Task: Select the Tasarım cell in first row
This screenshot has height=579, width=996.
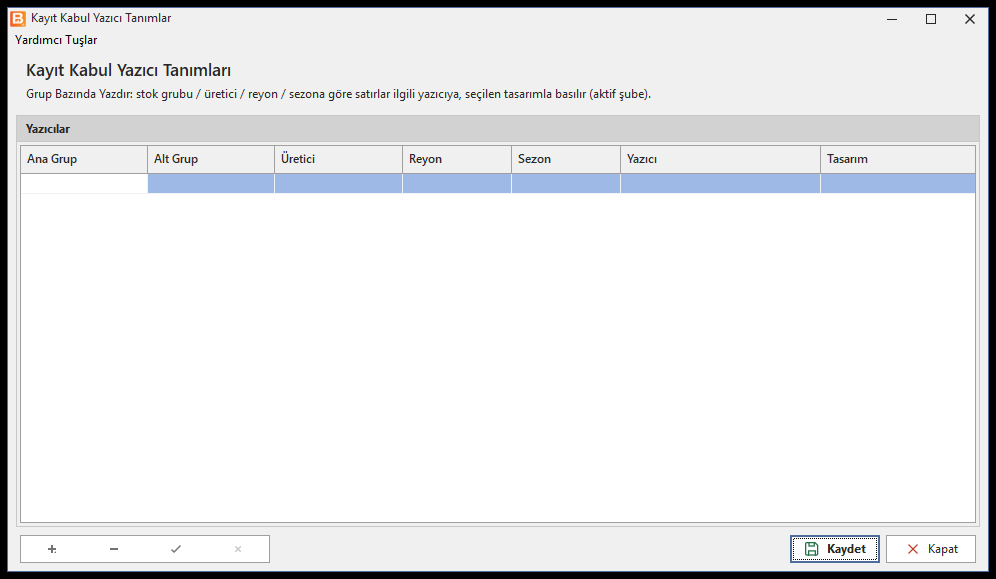Action: (x=898, y=183)
